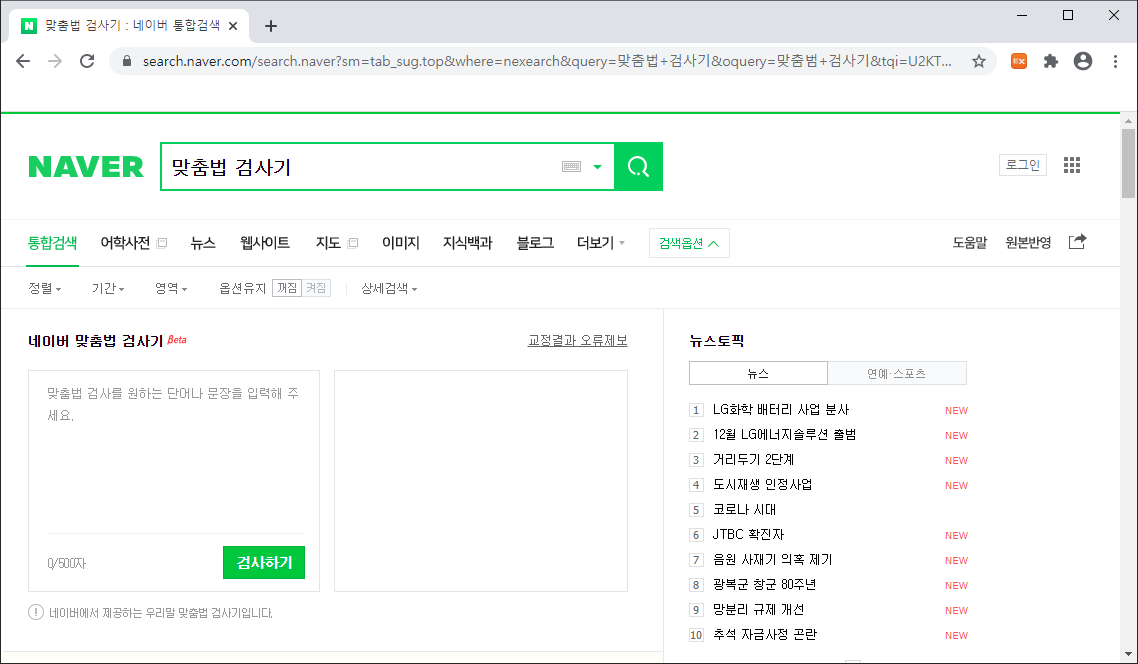Click the site lock icon in address bar
This screenshot has height=664, width=1138.
click(x=127, y=61)
